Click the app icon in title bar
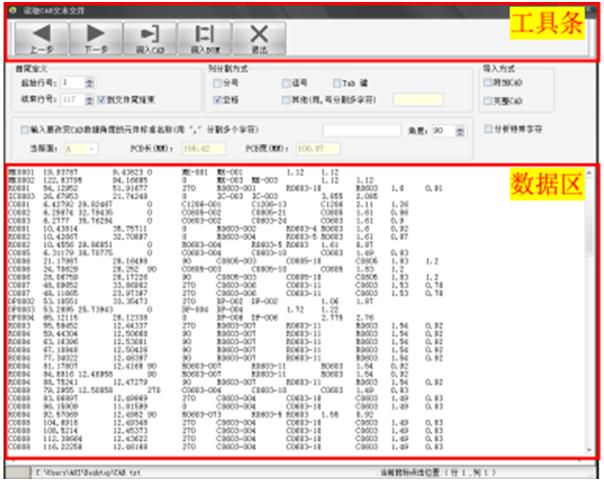The height and width of the screenshot is (481, 604). (13, 10)
